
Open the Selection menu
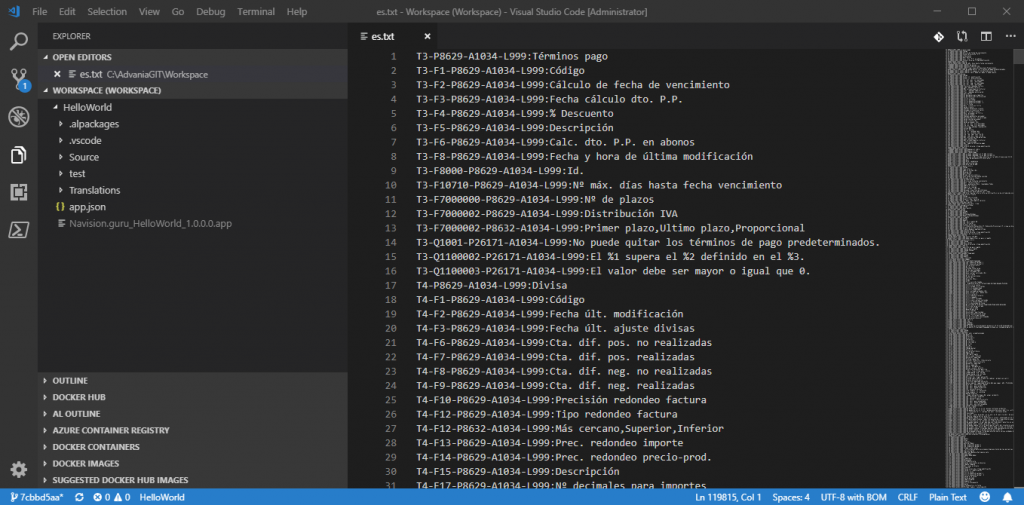point(107,11)
